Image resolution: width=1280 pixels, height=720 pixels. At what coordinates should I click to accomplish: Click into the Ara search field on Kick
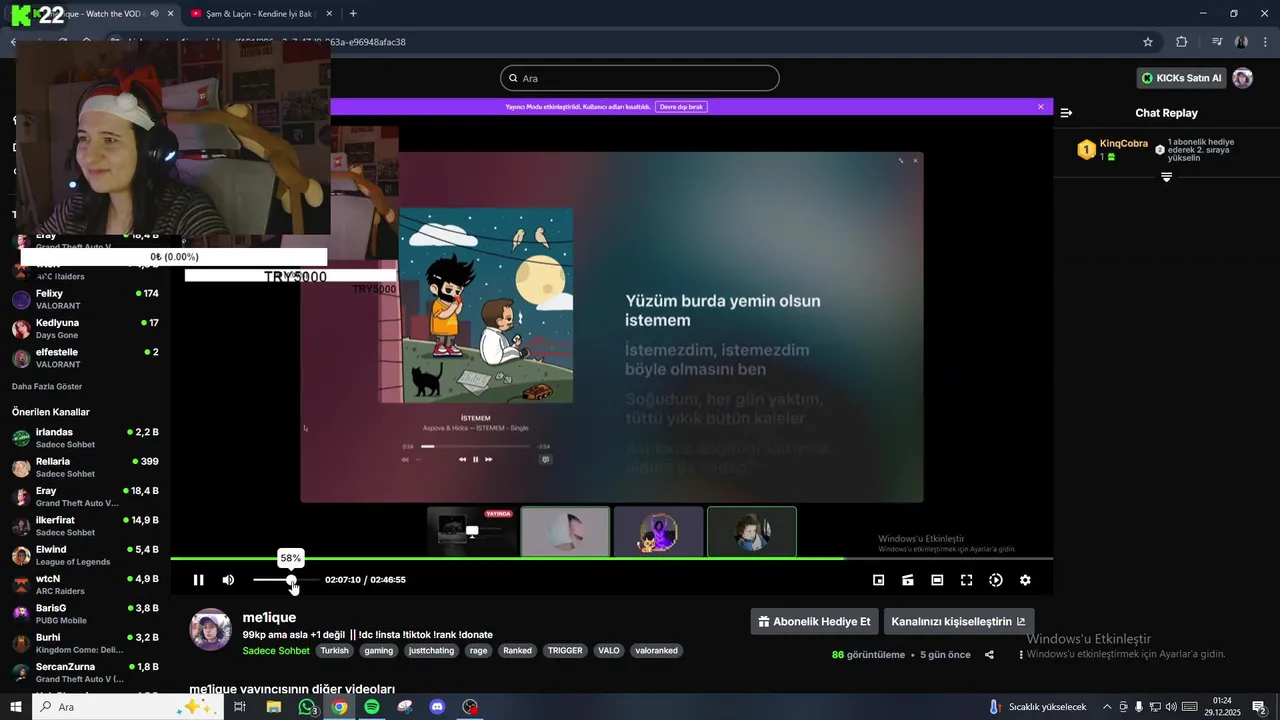(x=640, y=78)
